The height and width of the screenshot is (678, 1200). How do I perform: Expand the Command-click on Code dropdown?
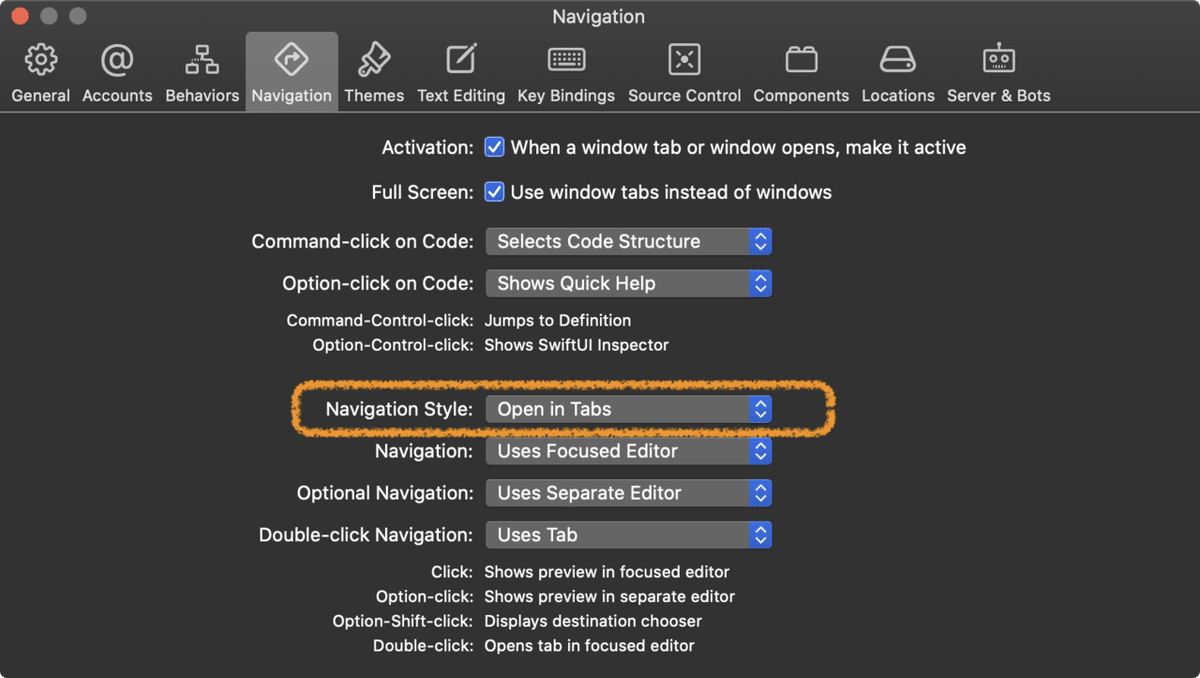tap(628, 241)
